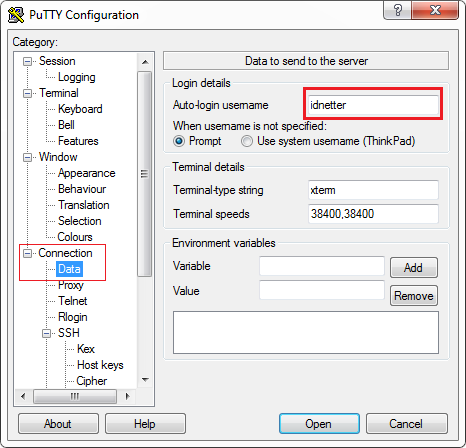
Task: Open the Proxy category
Action: (x=71, y=285)
